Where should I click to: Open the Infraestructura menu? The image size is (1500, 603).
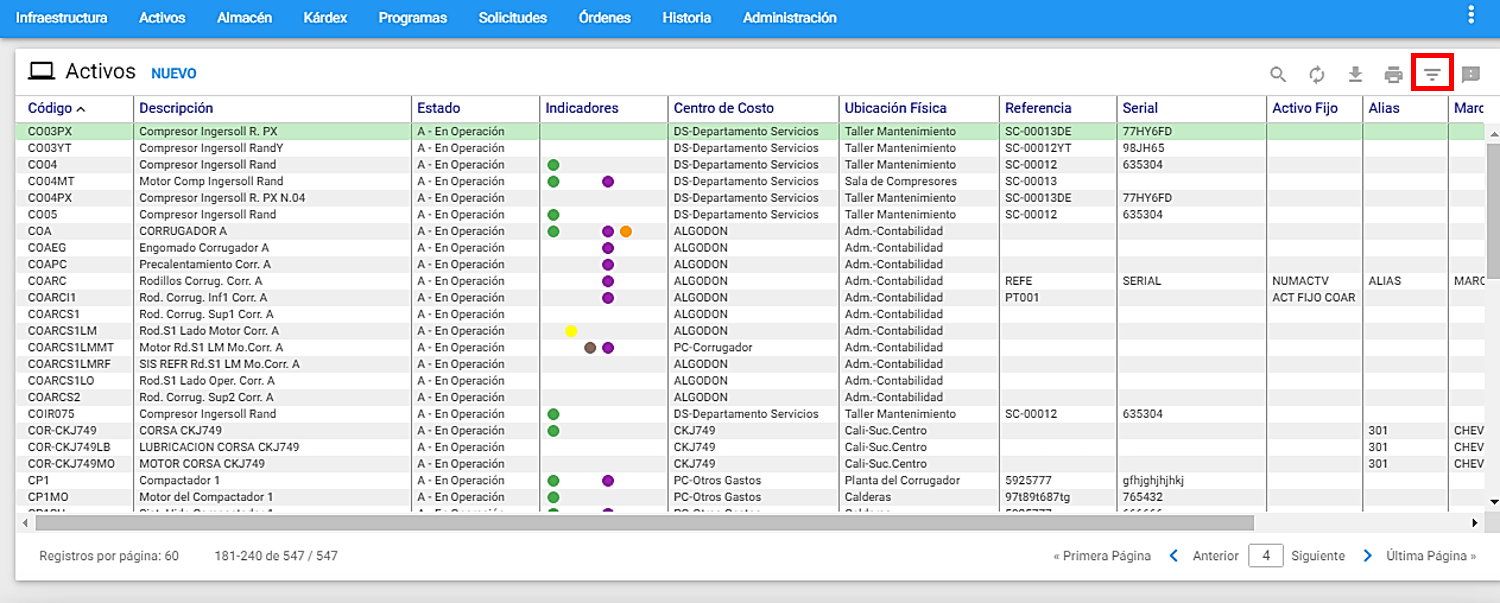tap(61, 18)
